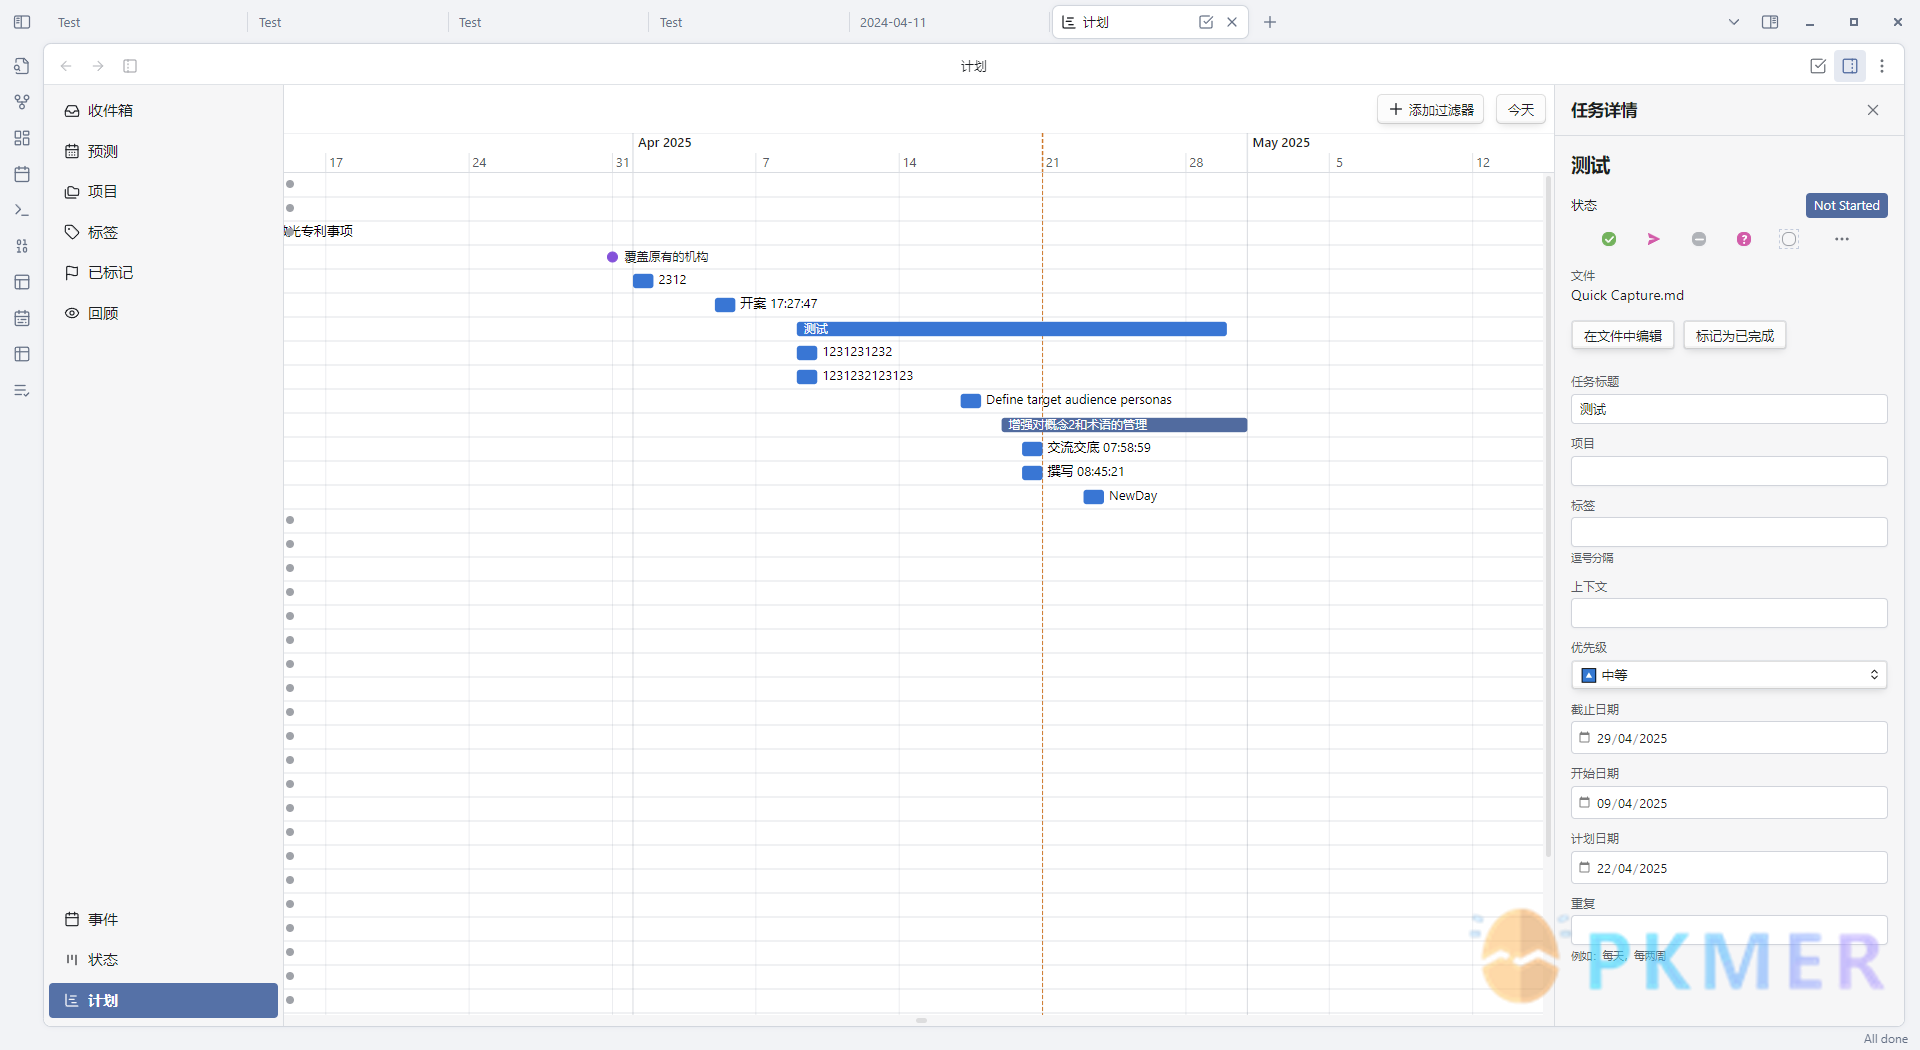The image size is (1920, 1050).
Task: Open the 已标记 flagged view
Action: (x=164, y=273)
